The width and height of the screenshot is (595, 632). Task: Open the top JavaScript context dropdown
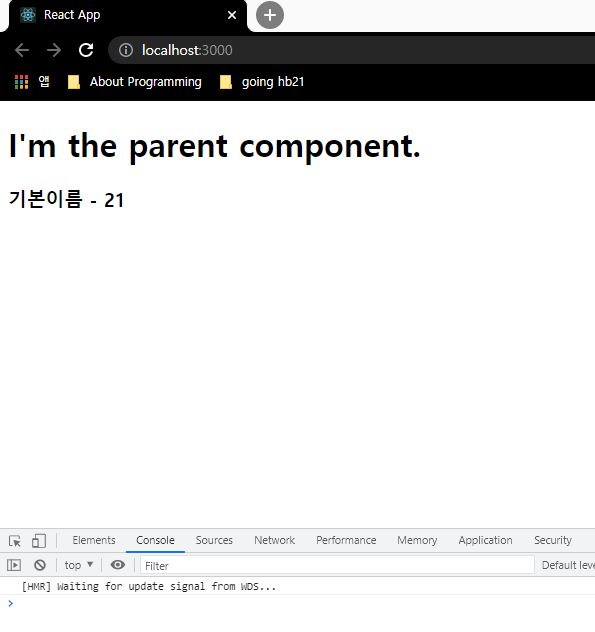coord(79,565)
